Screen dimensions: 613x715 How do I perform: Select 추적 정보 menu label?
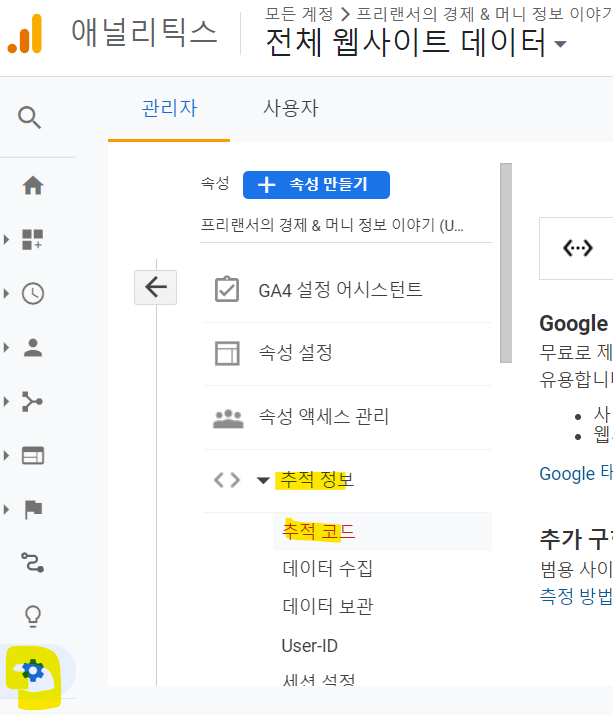click(x=317, y=480)
